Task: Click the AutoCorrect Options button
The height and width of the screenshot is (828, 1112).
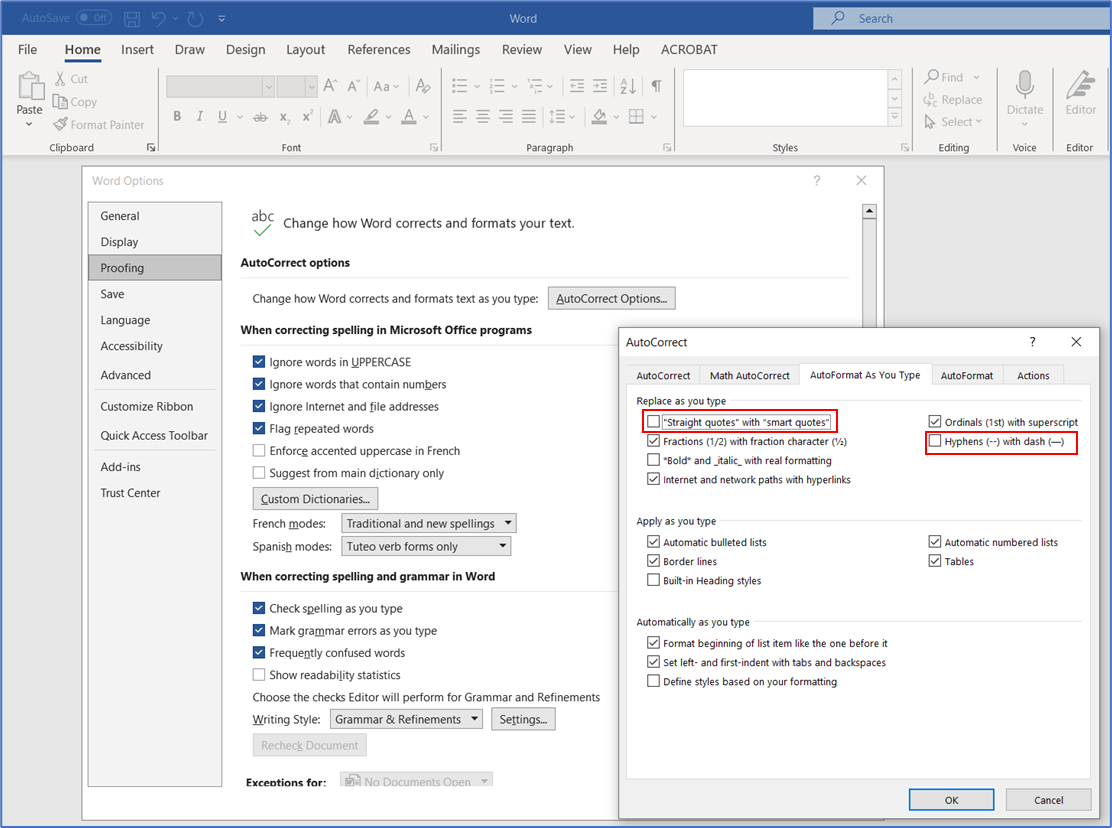Action: click(x=611, y=298)
